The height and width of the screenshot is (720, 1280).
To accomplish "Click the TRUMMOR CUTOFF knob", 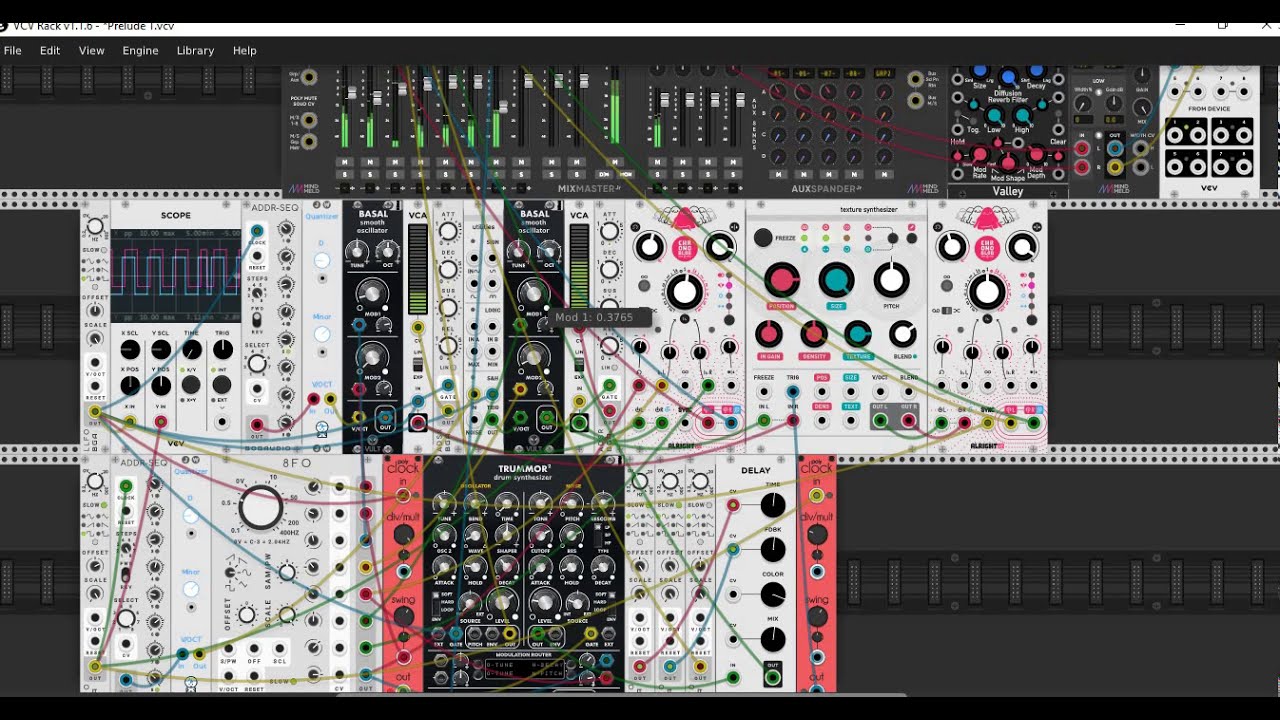I will 540,535.
